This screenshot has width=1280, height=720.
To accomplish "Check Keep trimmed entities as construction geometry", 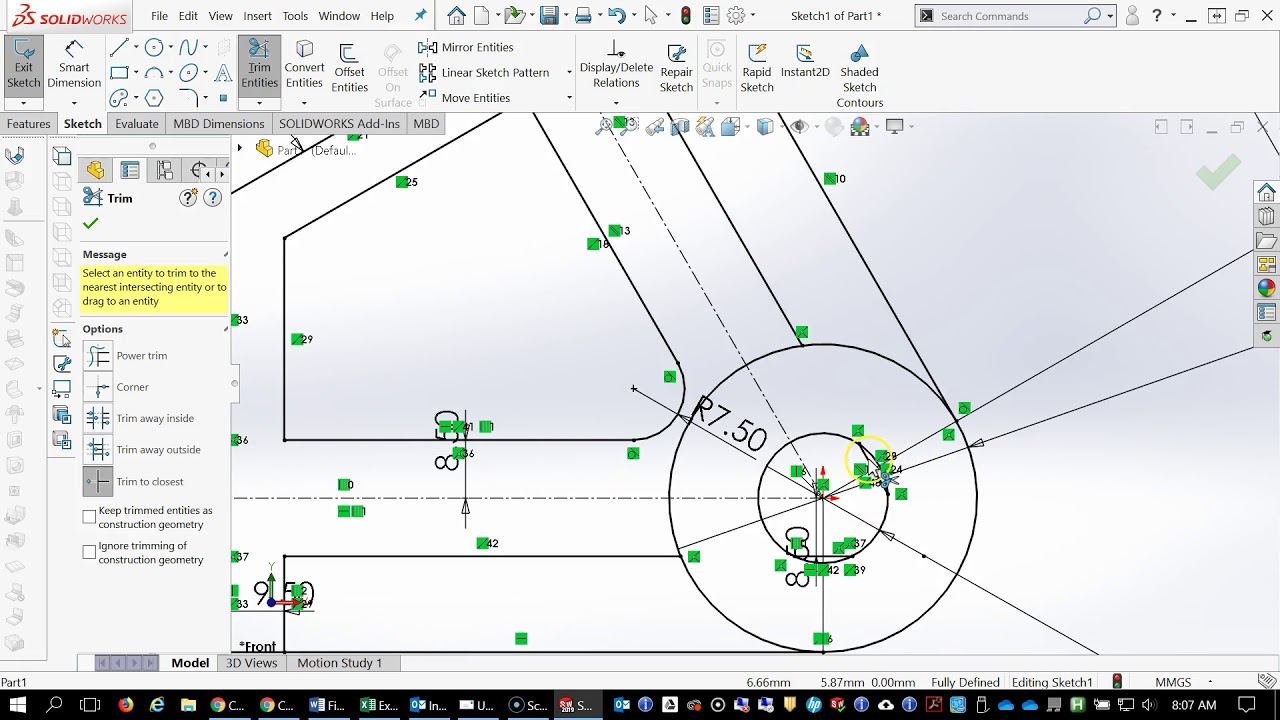I will click(x=89, y=517).
